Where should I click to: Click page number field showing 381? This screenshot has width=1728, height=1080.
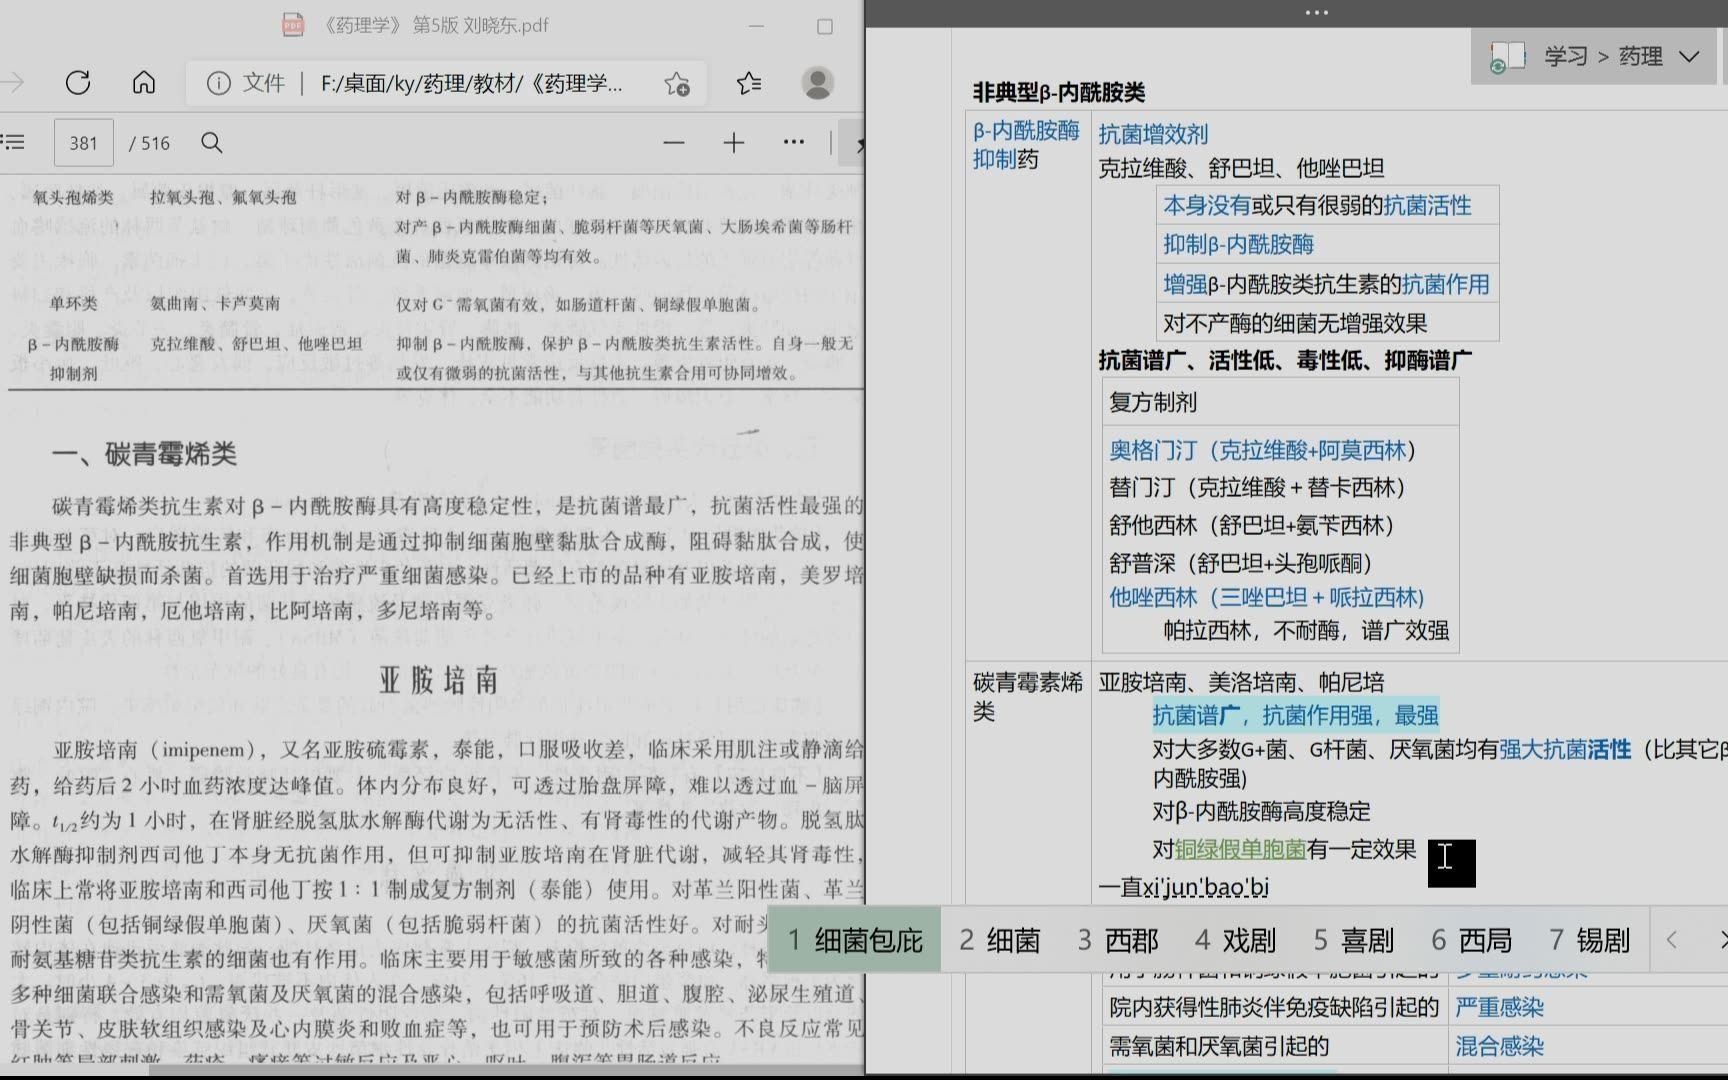pos(84,143)
